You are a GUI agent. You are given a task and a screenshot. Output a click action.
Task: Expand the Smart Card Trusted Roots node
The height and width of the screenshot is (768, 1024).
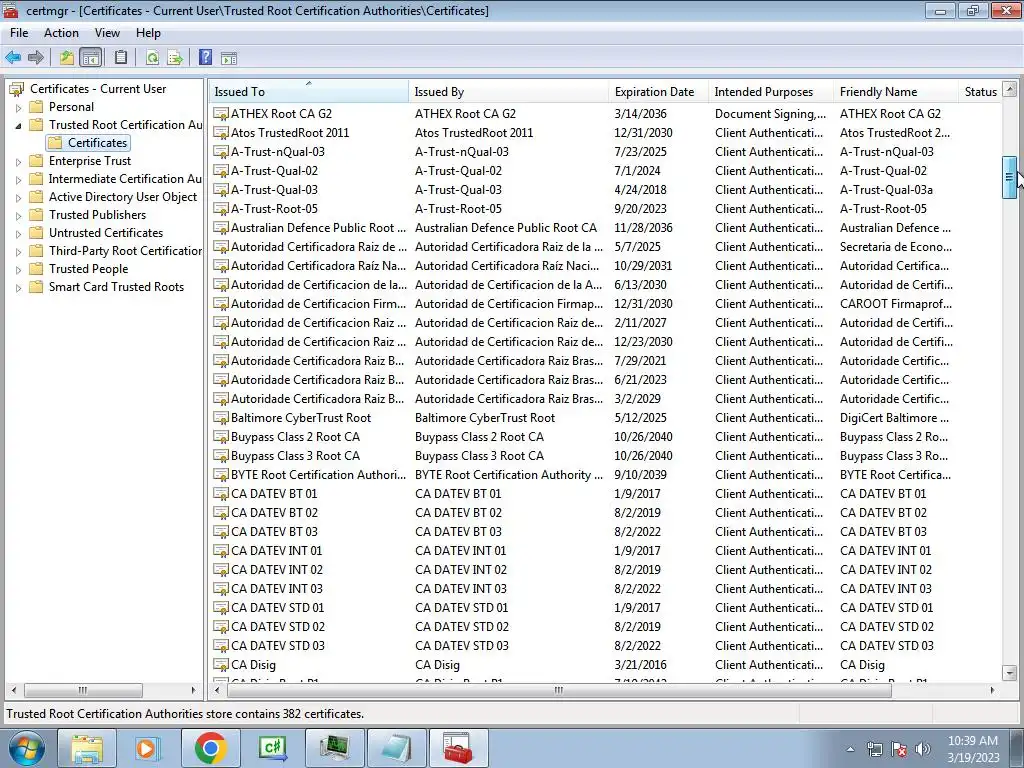[18, 288]
